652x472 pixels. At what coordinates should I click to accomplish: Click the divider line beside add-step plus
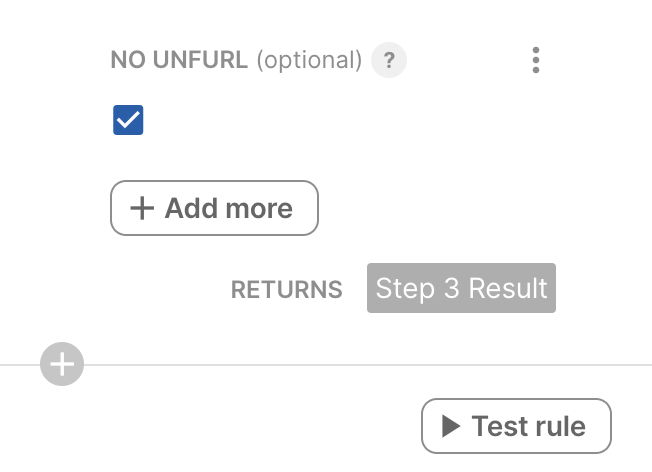tap(368, 365)
